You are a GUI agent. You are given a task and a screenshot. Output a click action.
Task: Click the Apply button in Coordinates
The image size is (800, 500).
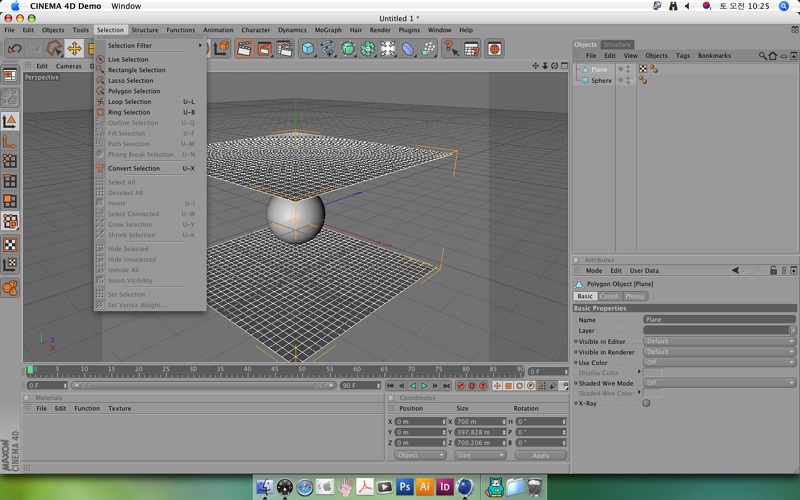coord(541,455)
